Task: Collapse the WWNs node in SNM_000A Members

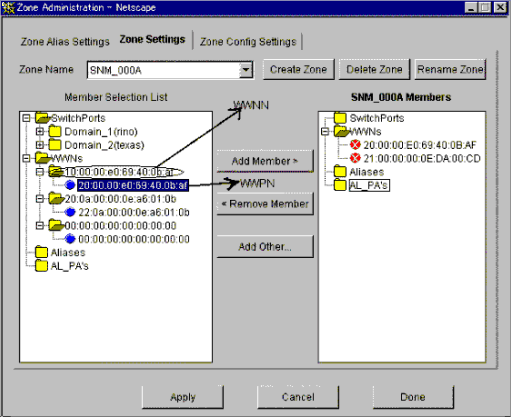Action: tap(325, 131)
